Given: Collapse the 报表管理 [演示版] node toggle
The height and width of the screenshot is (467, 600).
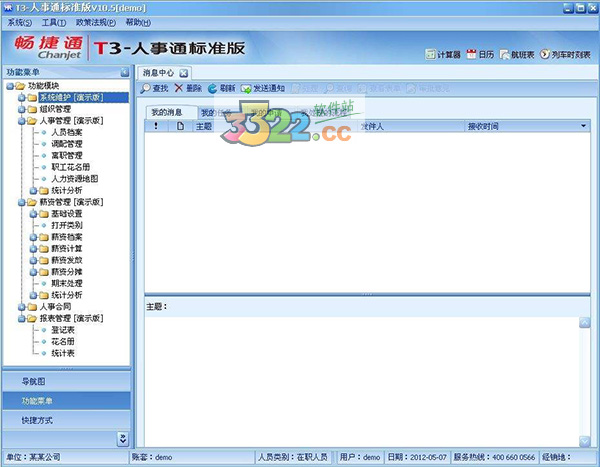Looking at the screenshot, I should coord(22,318).
